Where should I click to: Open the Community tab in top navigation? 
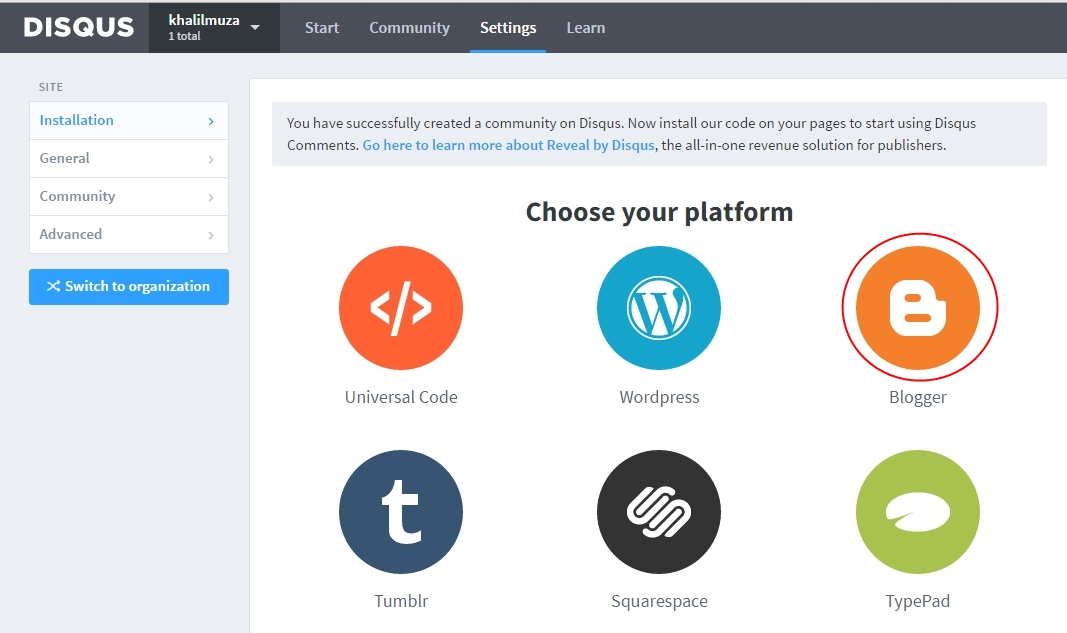(x=409, y=27)
